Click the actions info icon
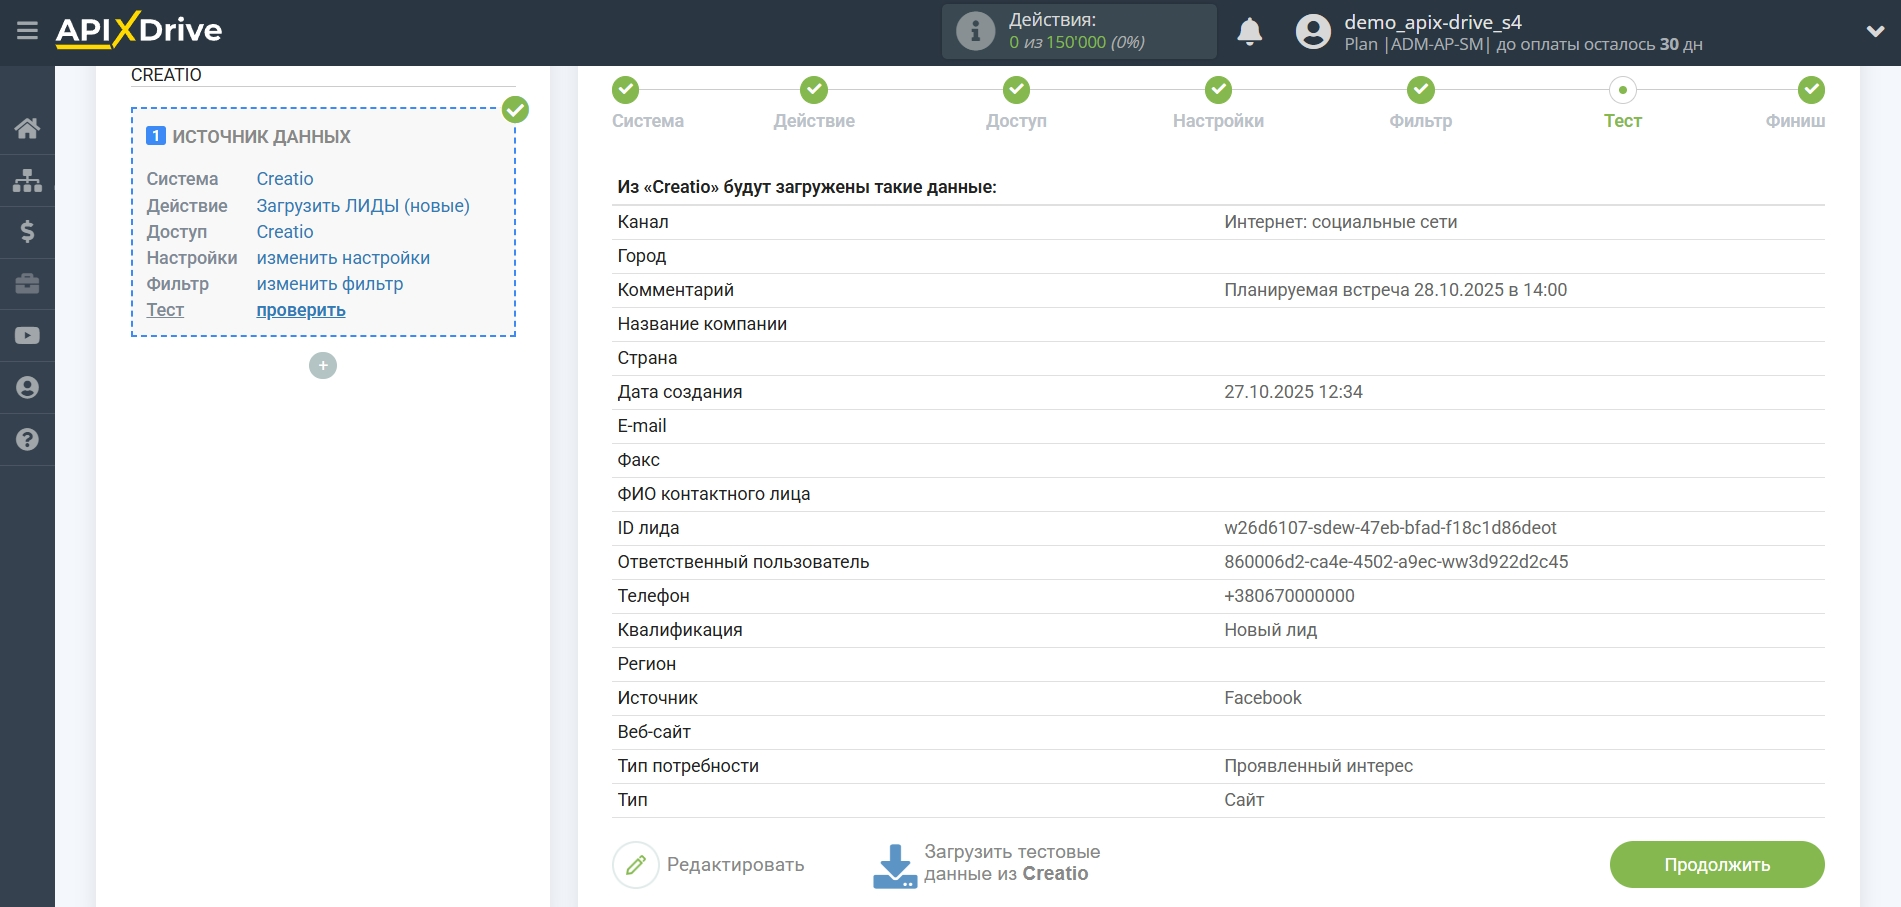The width and height of the screenshot is (1901, 907). tap(975, 31)
